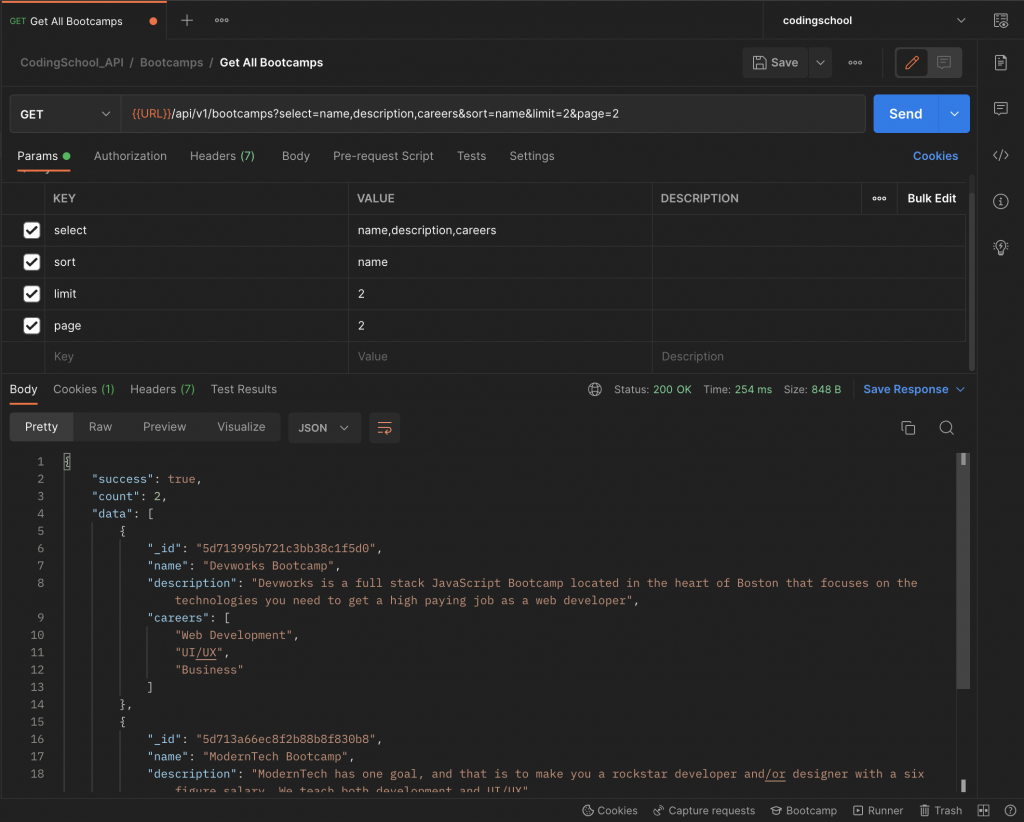The height and width of the screenshot is (822, 1024).
Task: Open the Tests tab
Action: (472, 156)
